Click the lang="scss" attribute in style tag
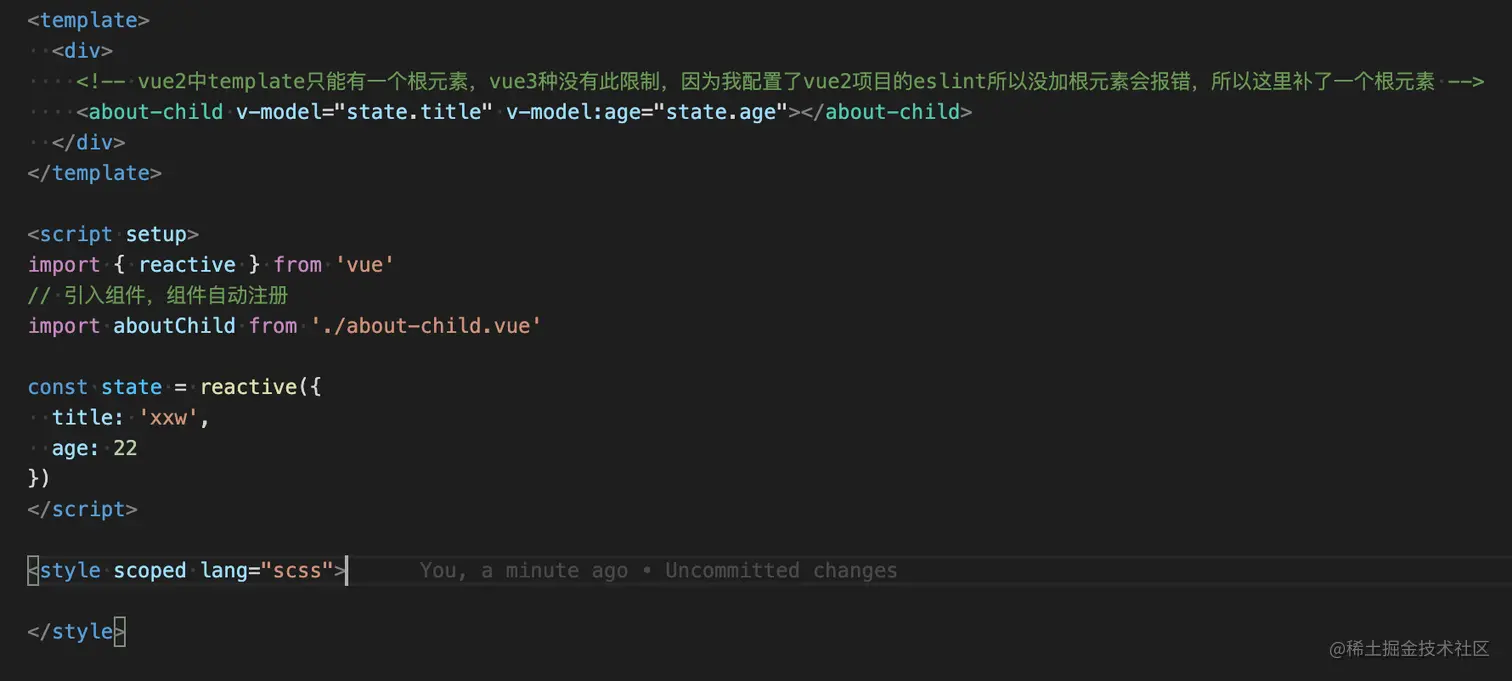 (267, 571)
